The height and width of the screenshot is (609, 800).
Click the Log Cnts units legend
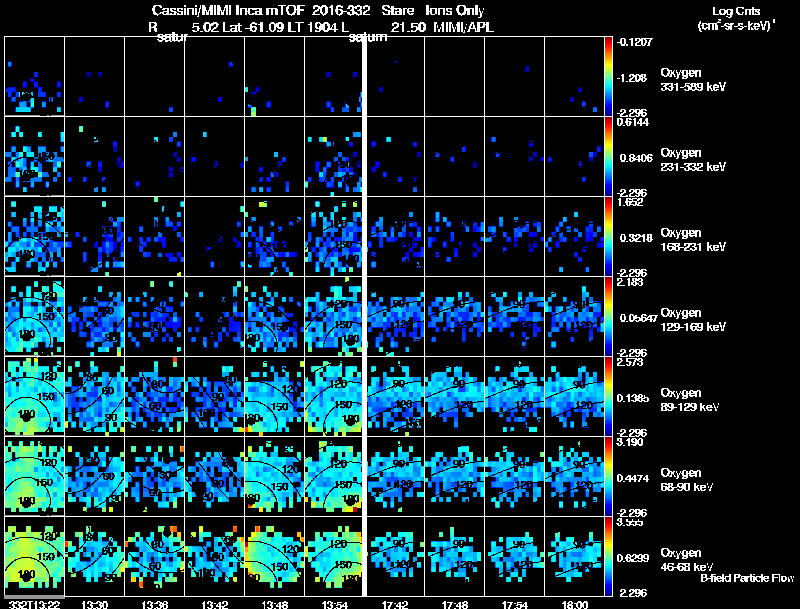[x=736, y=18]
